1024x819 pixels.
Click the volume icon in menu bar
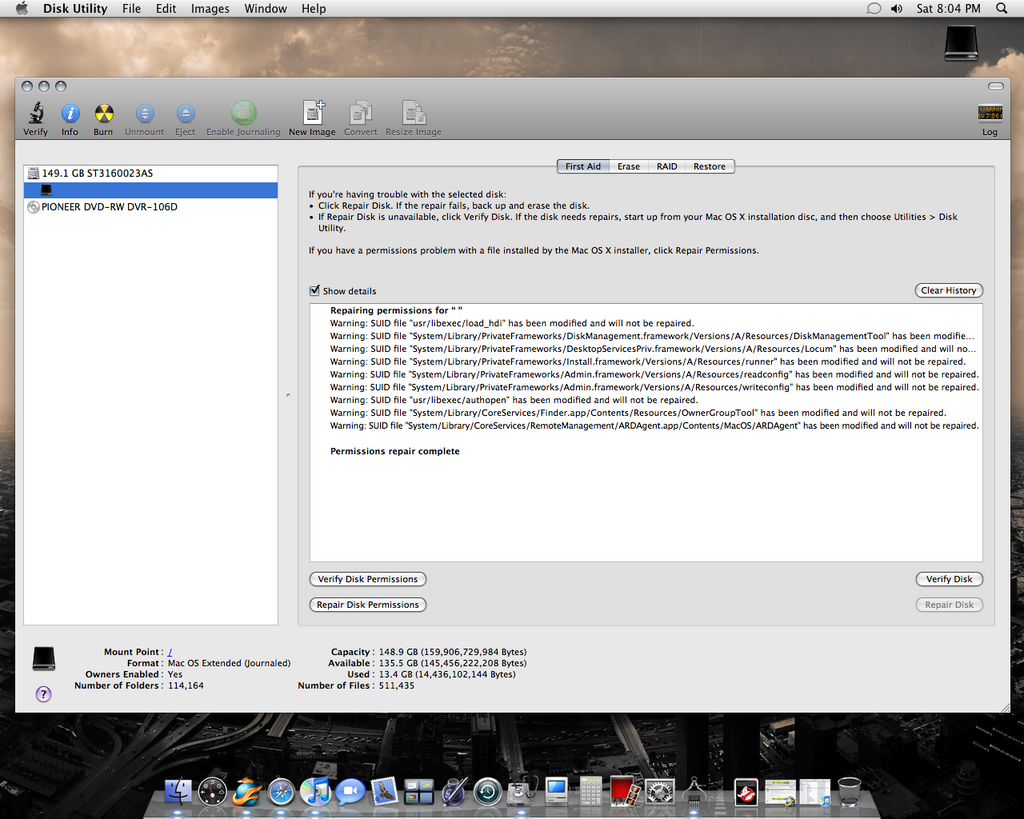[897, 8]
